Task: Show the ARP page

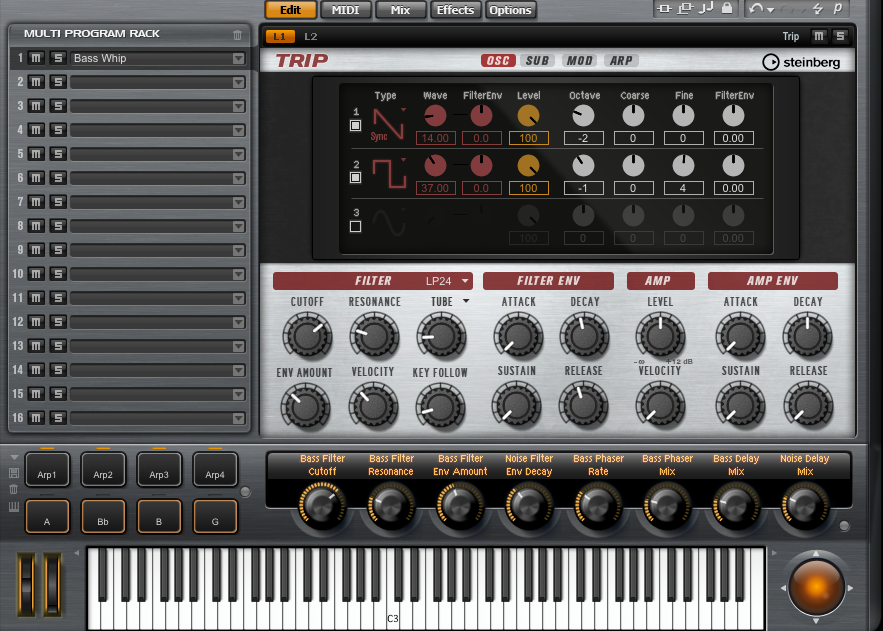Action: (x=621, y=60)
